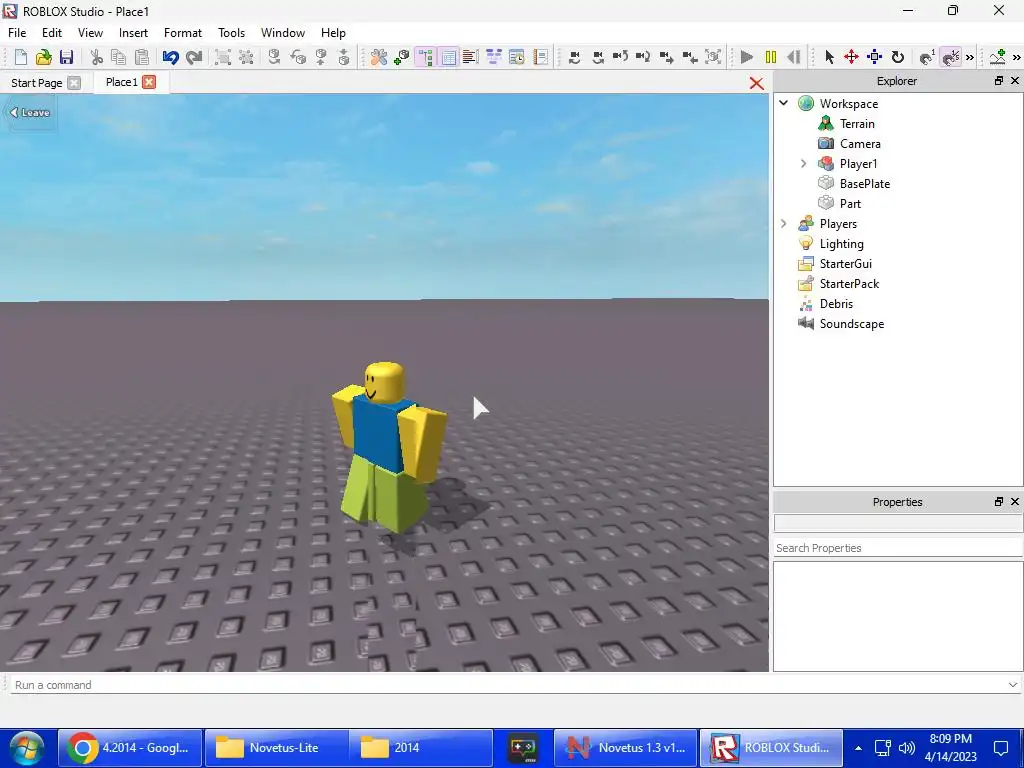Toggle the Explorer panel toolbar button
Viewport: 1024px width, 768px height.
(425, 57)
